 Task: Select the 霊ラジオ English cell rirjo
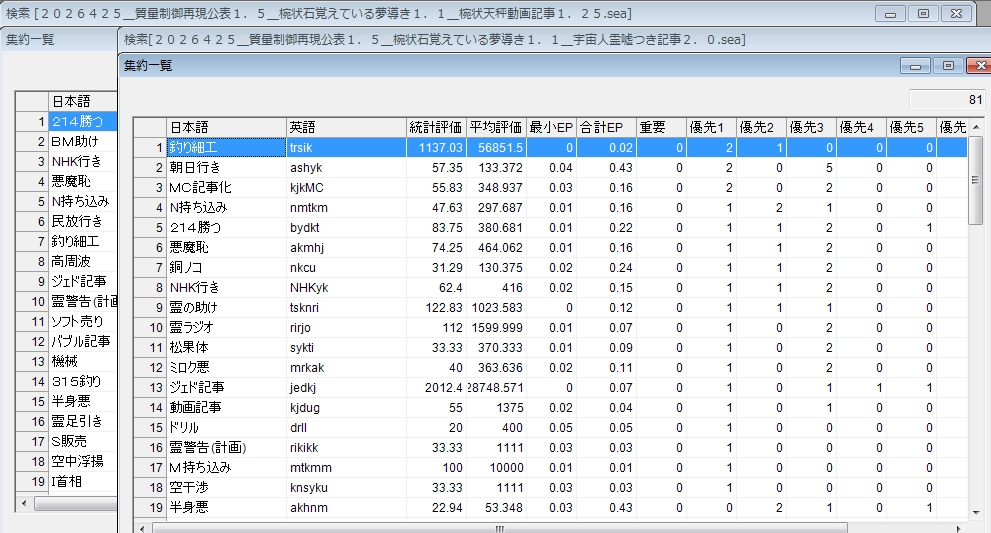pyautogui.click(x=345, y=327)
